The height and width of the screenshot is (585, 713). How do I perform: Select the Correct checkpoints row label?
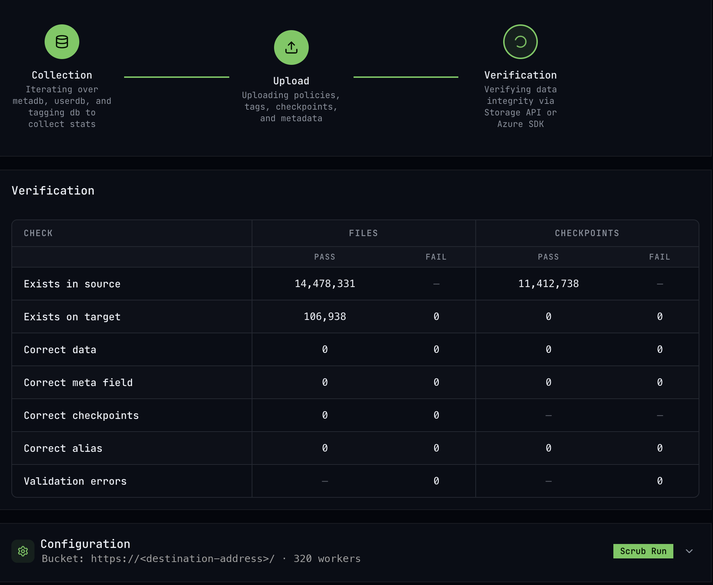81,415
